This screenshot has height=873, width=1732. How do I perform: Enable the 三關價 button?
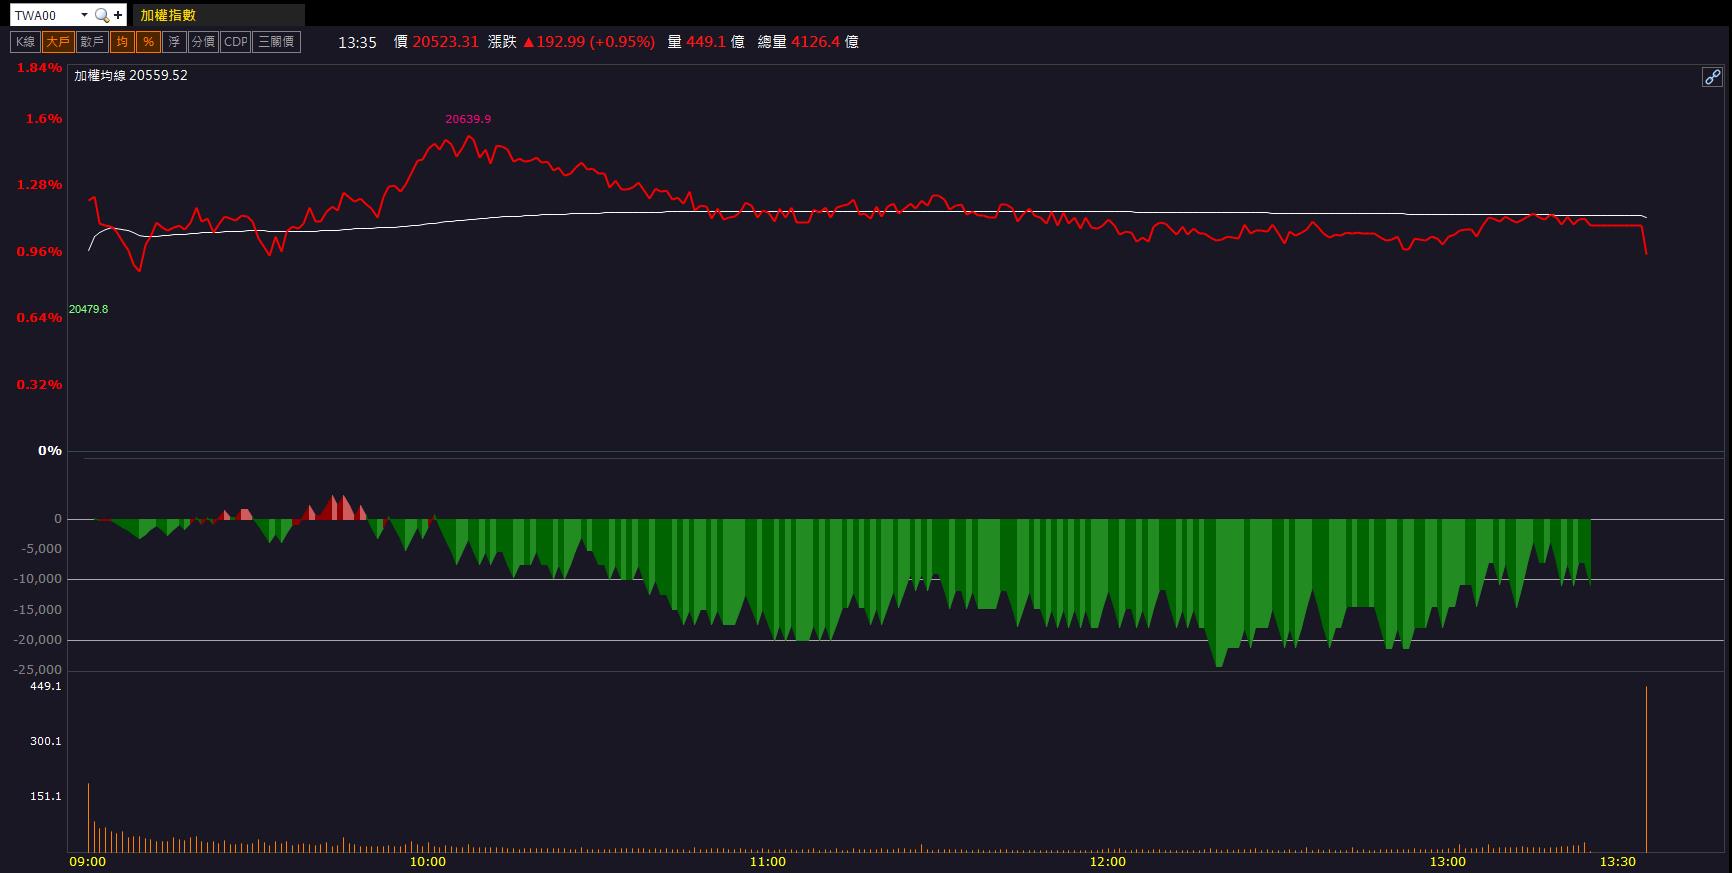(276, 42)
